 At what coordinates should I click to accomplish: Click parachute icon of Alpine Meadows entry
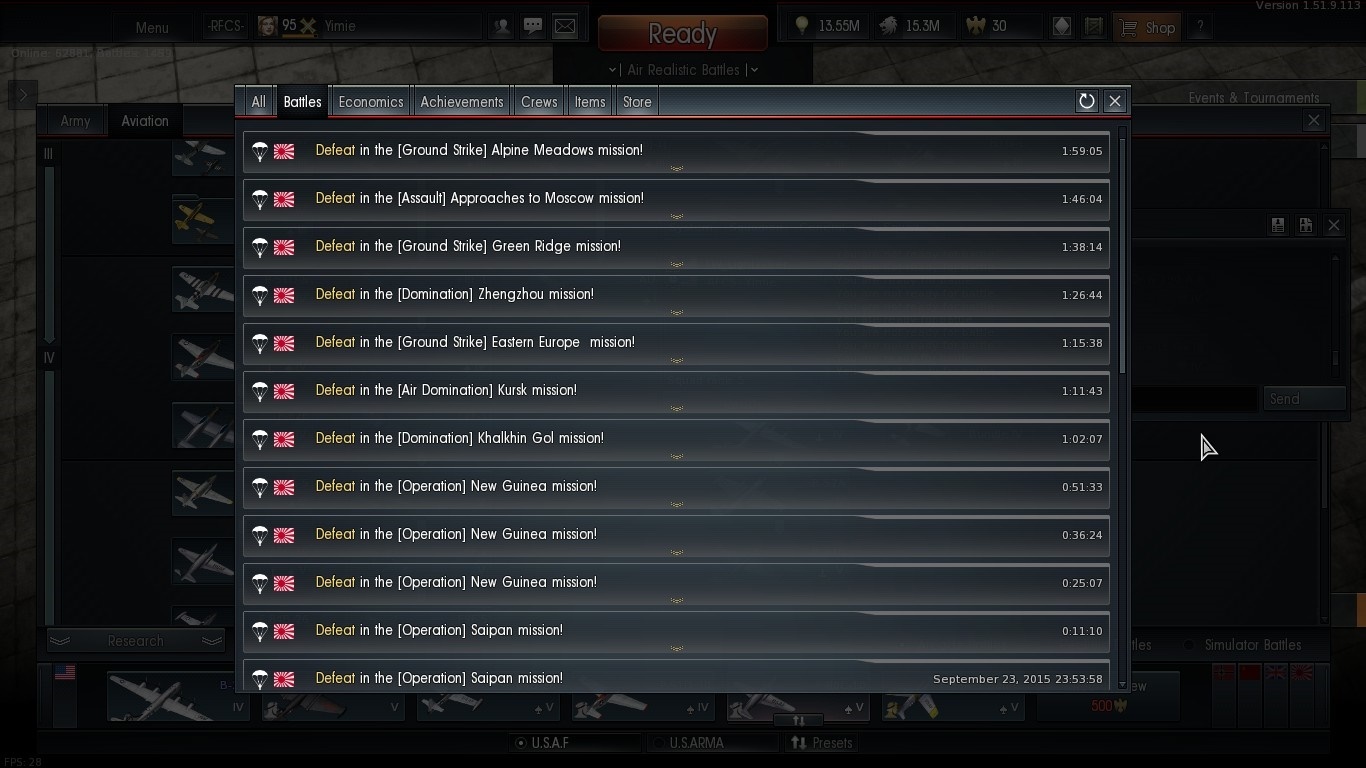pyautogui.click(x=260, y=151)
